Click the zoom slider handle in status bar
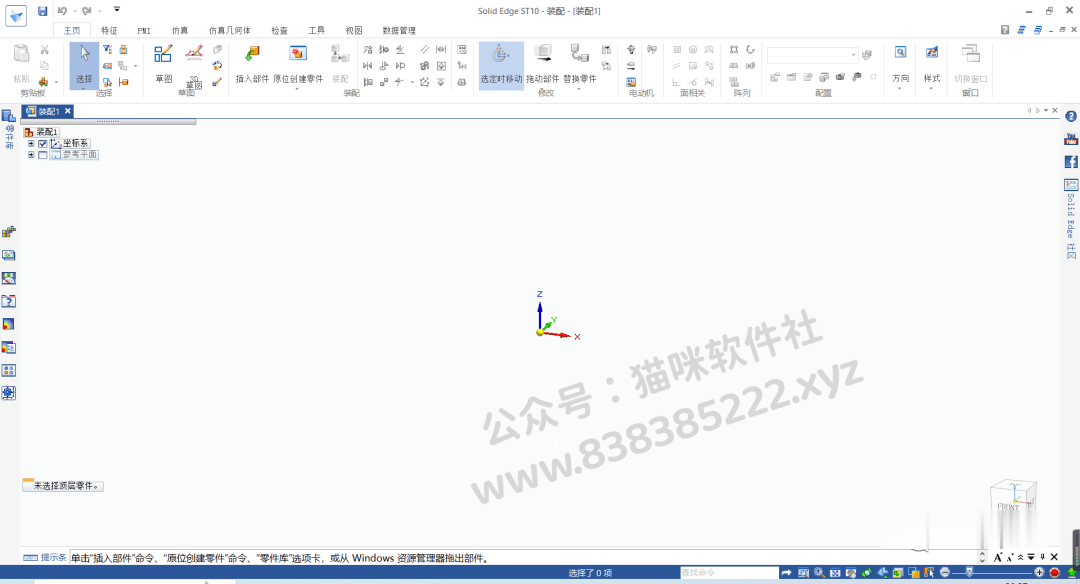1080x584 pixels. pyautogui.click(x=970, y=573)
